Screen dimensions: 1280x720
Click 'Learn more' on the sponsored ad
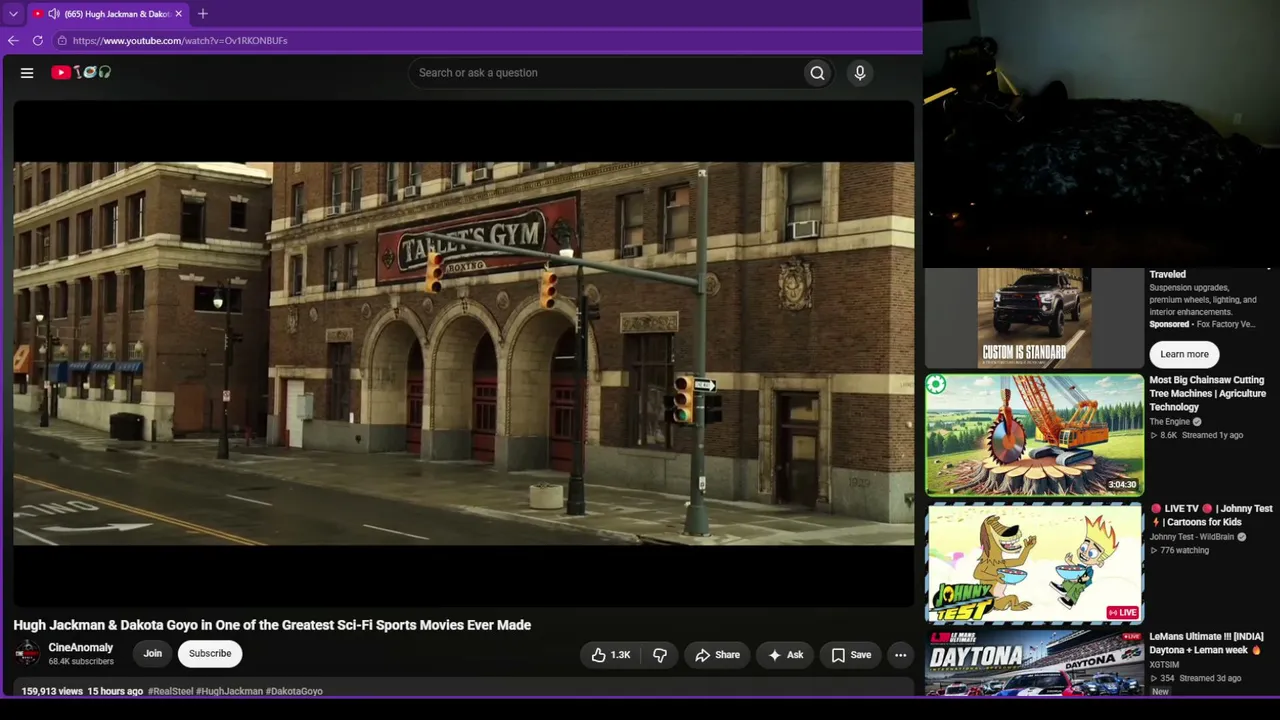coord(1184,354)
